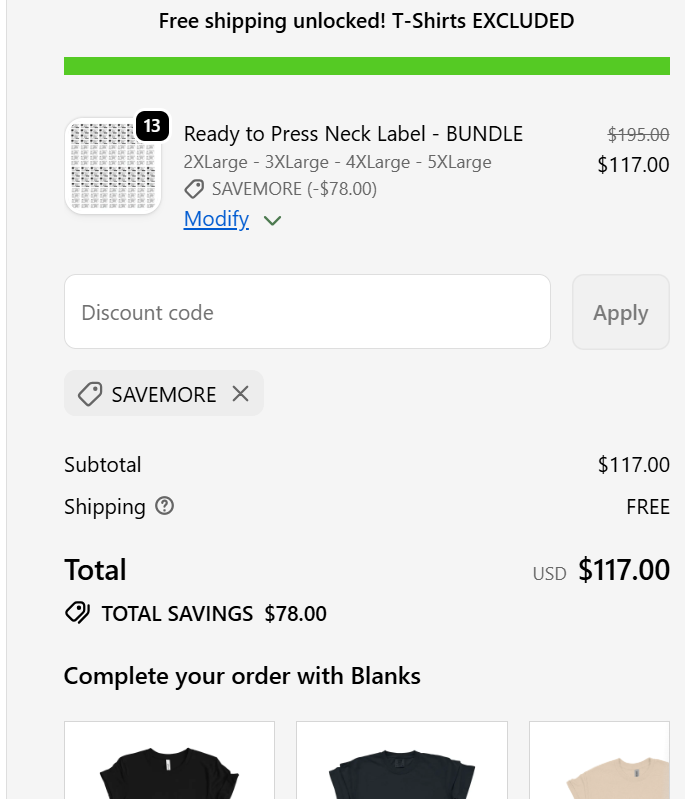The height and width of the screenshot is (799, 685).
Task: Click the Free shipping unlocked banner text
Action: coord(366,21)
